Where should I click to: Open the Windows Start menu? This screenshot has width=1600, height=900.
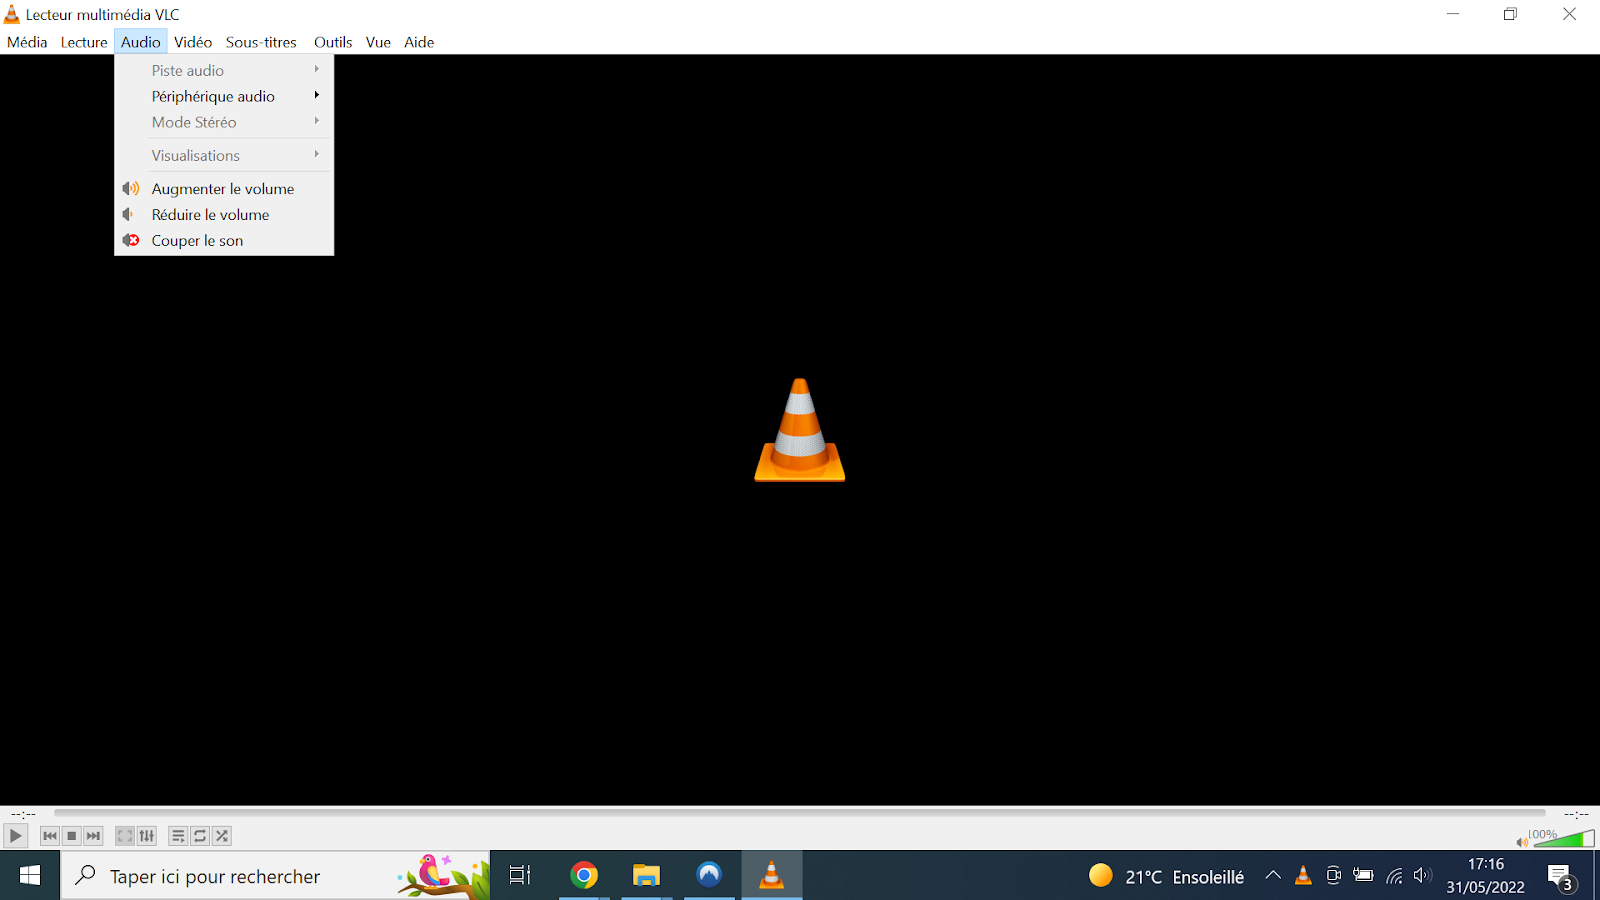[x=30, y=876]
